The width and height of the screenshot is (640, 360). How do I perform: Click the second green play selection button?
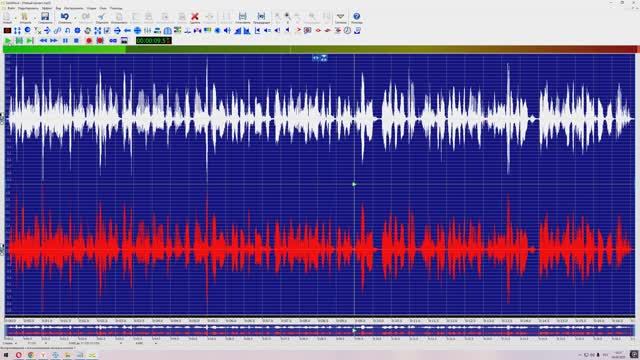click(x=19, y=41)
